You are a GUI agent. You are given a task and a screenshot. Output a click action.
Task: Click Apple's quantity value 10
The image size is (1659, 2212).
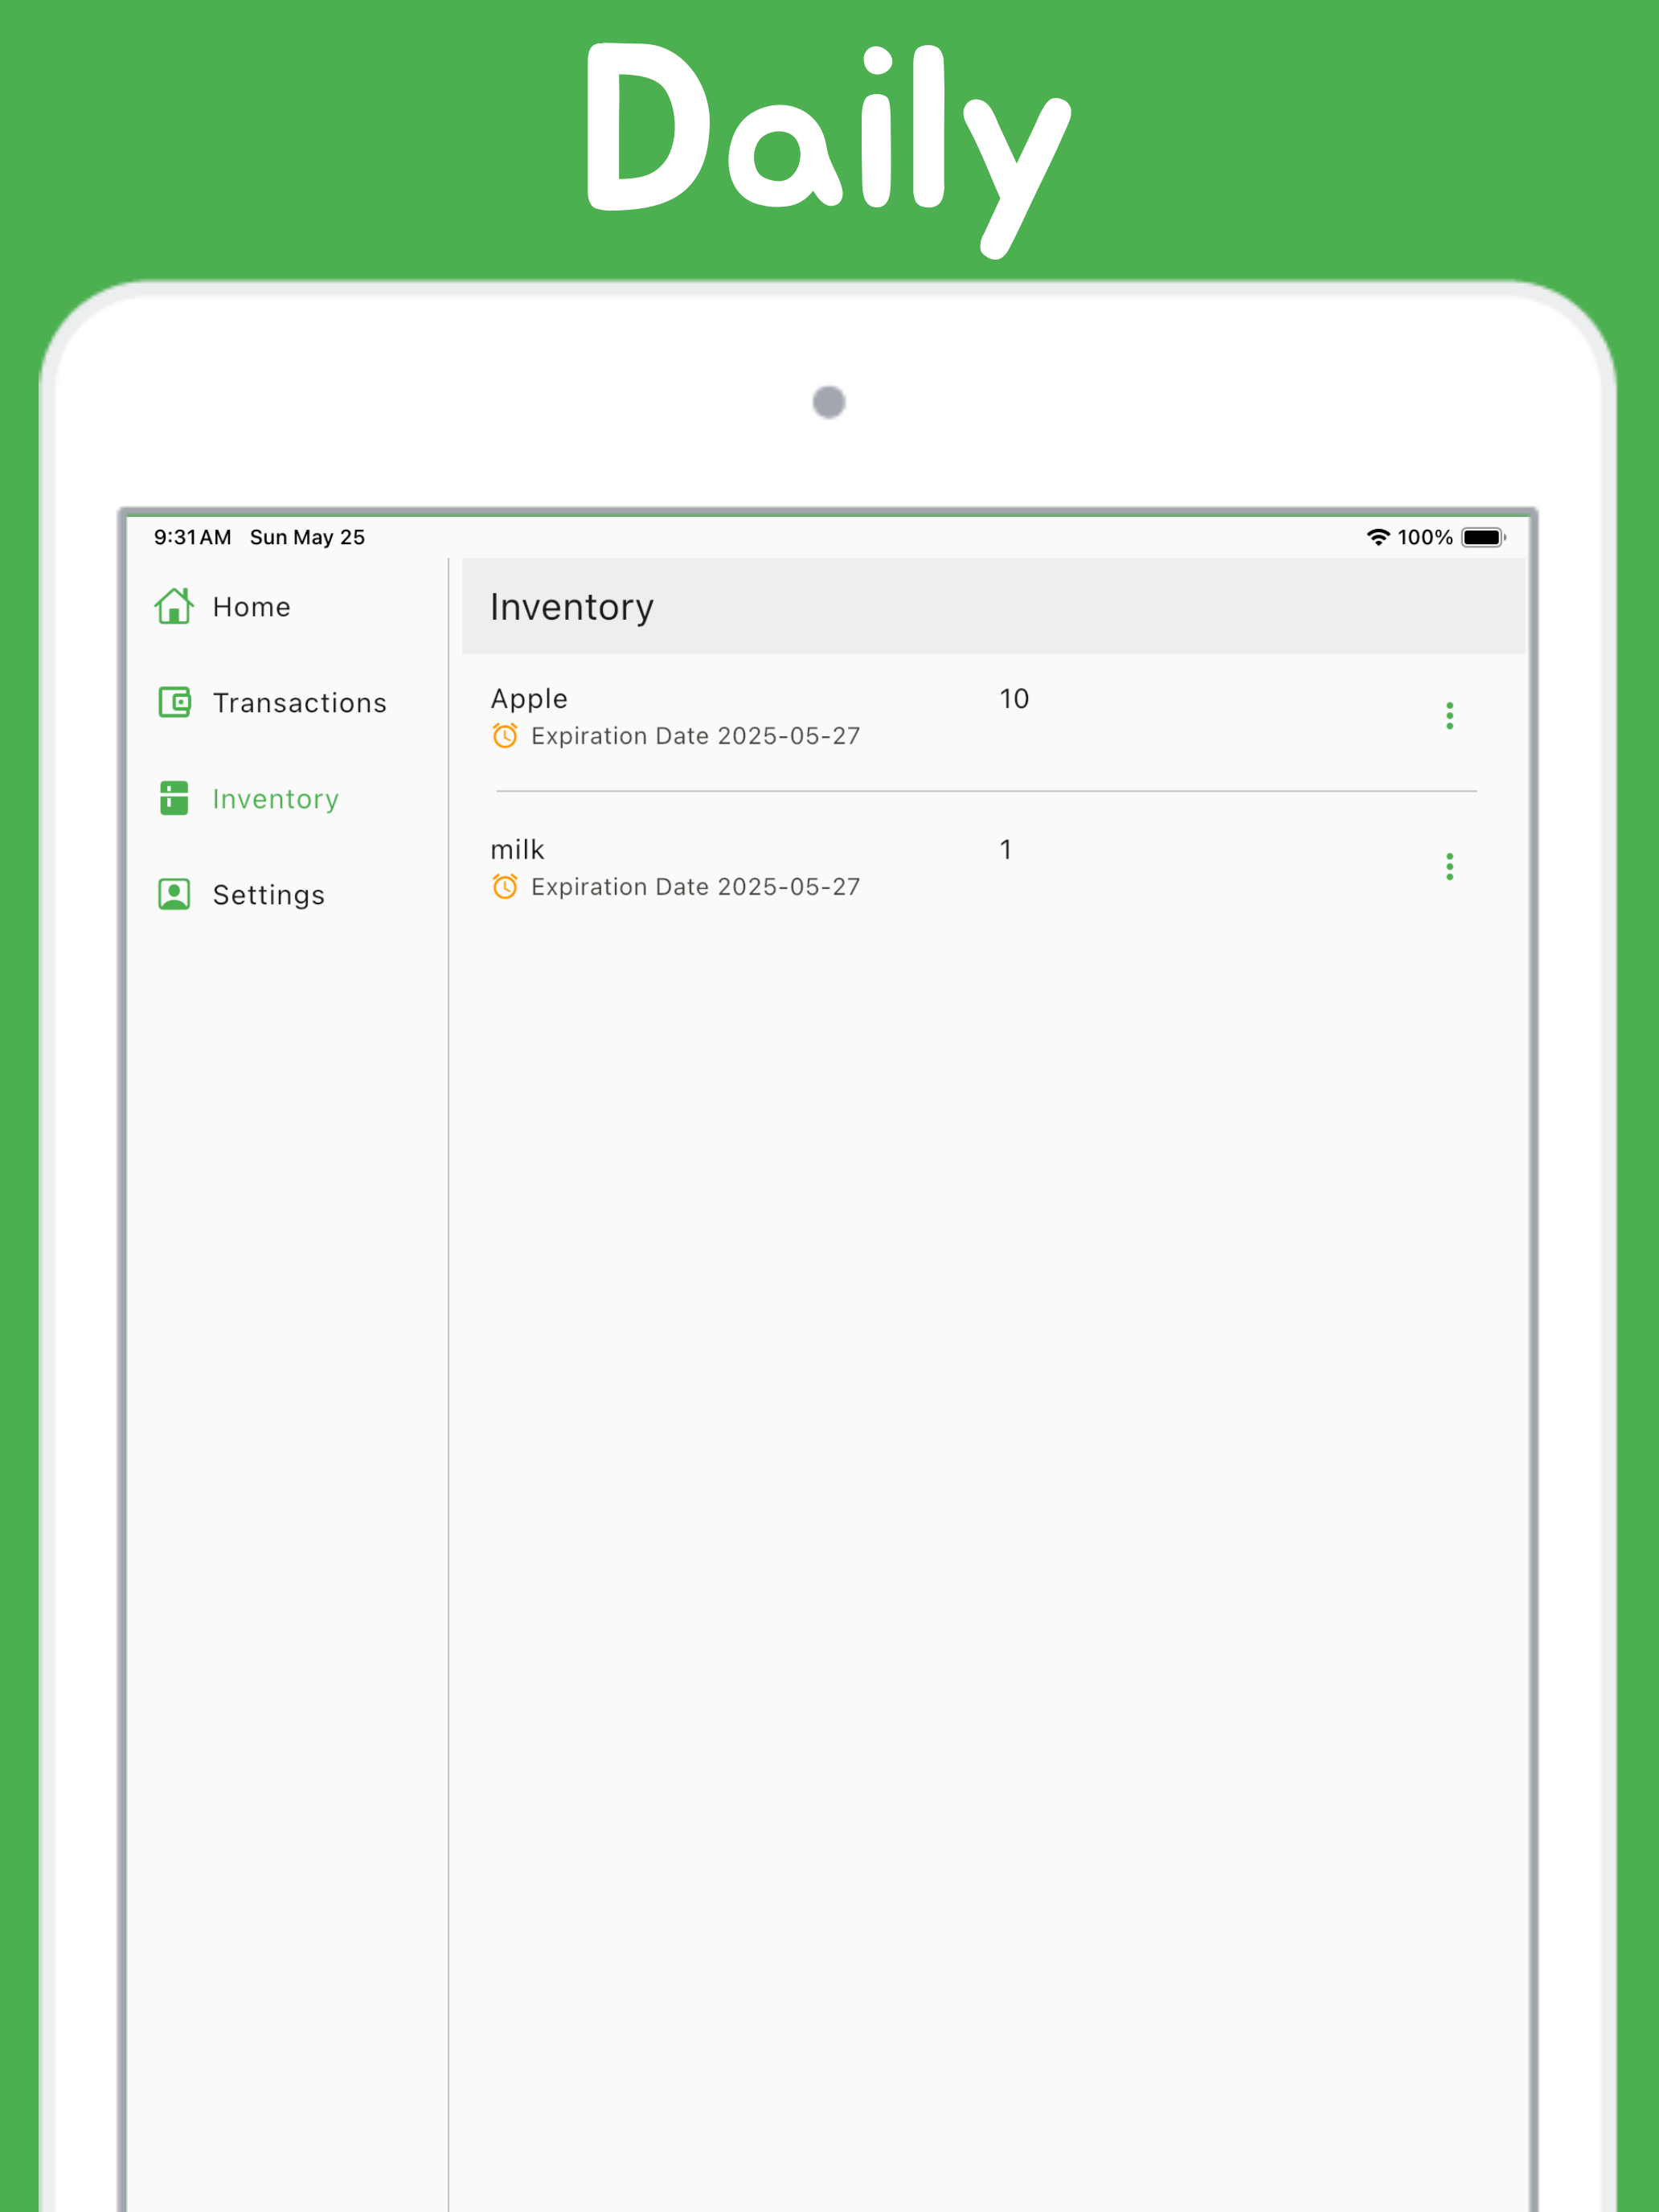(x=1014, y=699)
